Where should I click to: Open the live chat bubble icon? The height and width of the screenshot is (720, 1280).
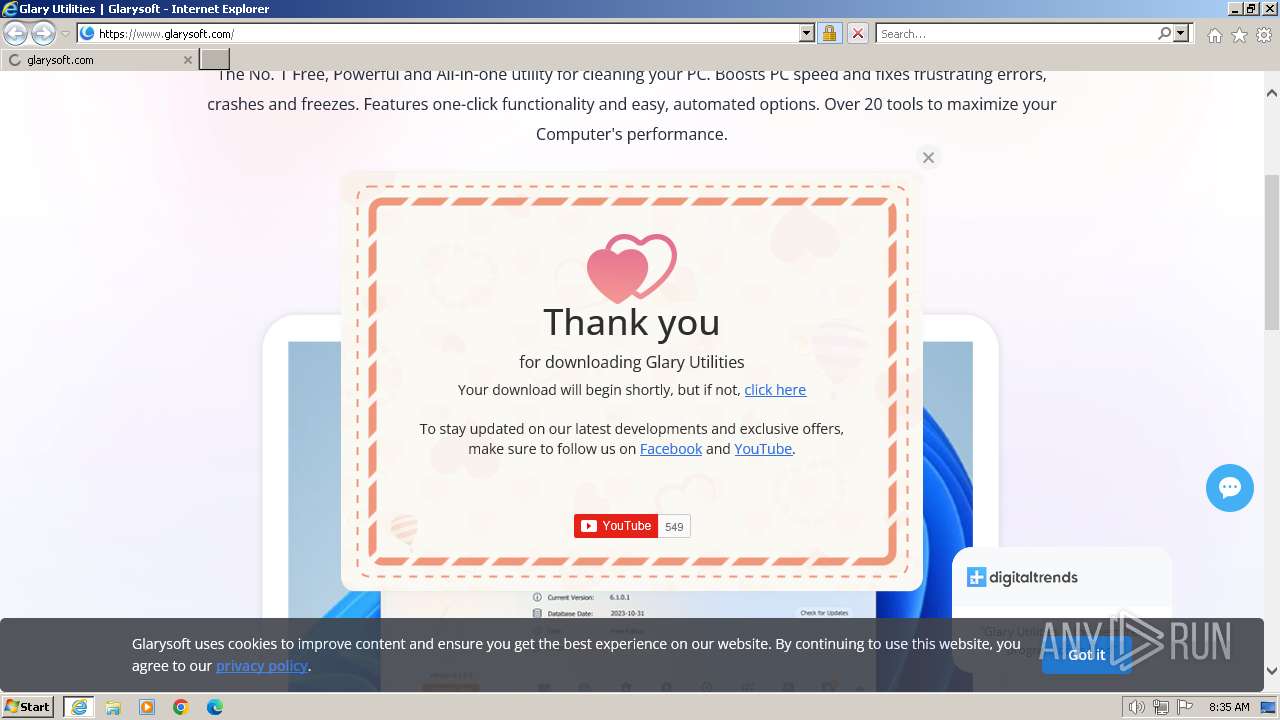1230,488
